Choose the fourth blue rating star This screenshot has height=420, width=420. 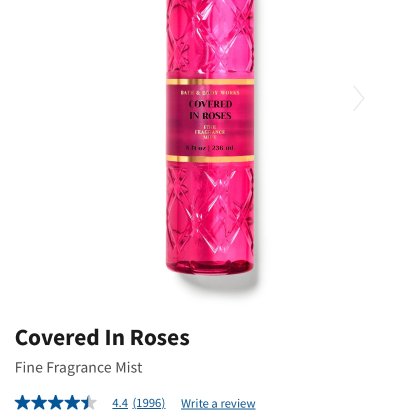coord(72,403)
